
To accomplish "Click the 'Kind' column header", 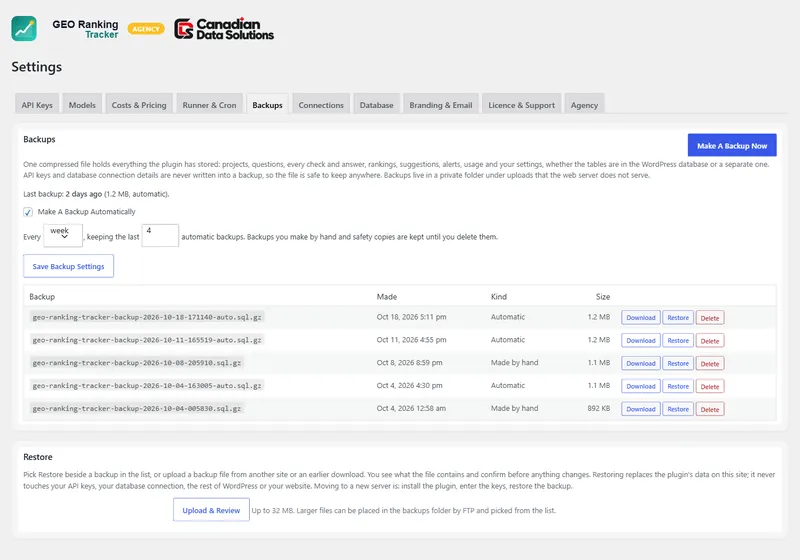I will tap(498, 296).
